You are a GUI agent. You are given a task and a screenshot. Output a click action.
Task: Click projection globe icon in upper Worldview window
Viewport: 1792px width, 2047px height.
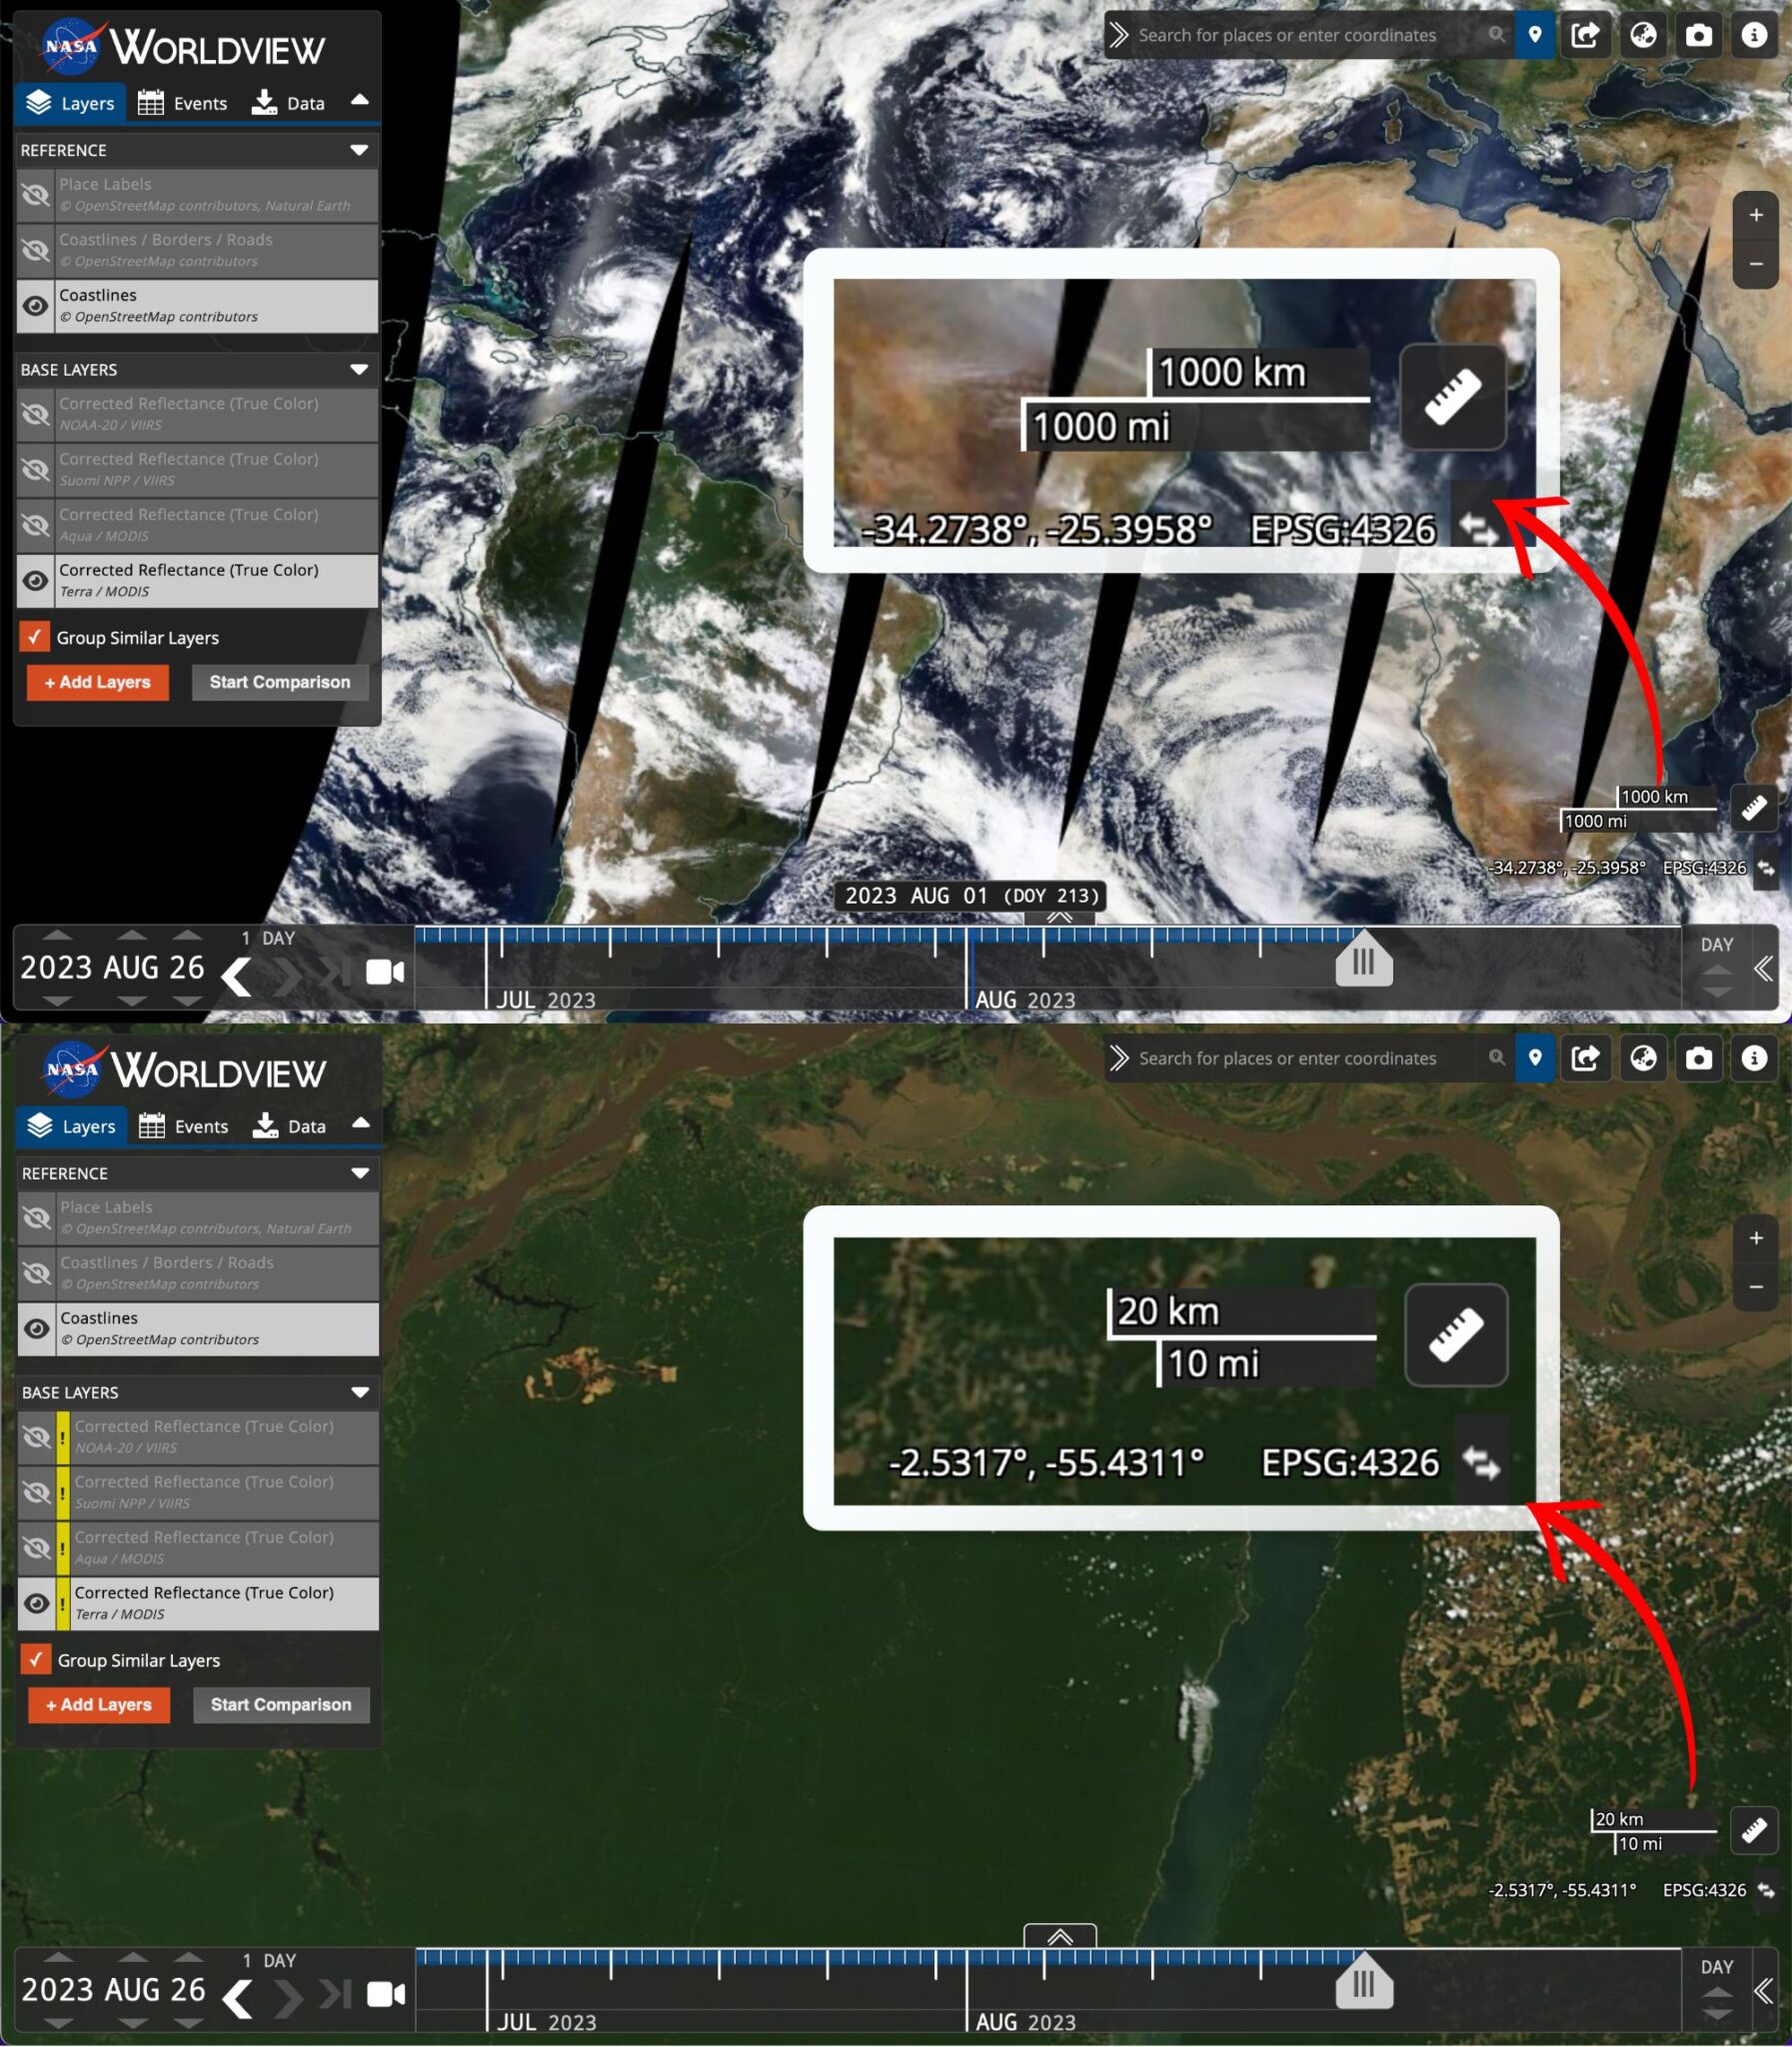pyautogui.click(x=1643, y=36)
